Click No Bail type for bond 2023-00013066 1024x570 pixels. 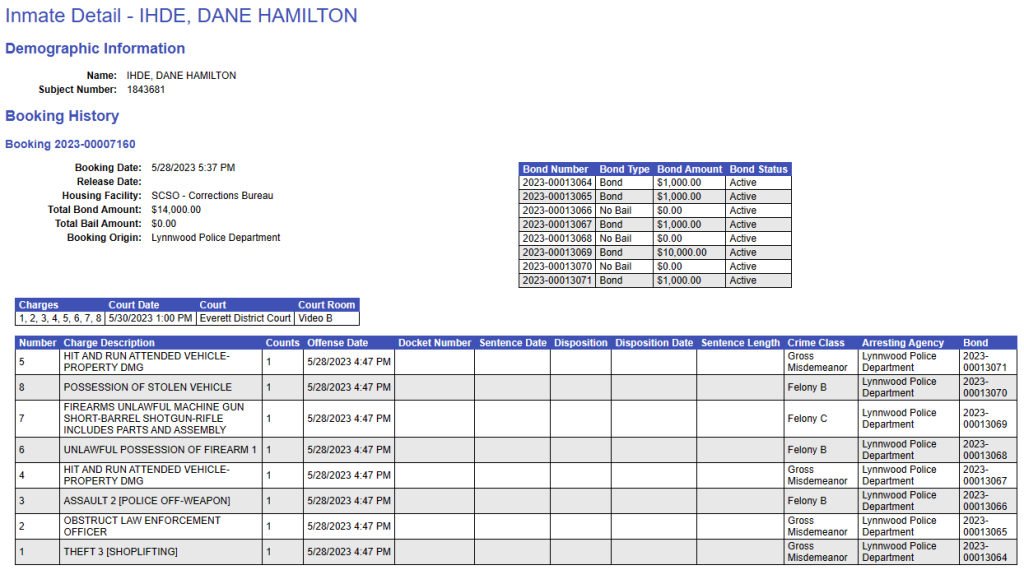point(624,211)
